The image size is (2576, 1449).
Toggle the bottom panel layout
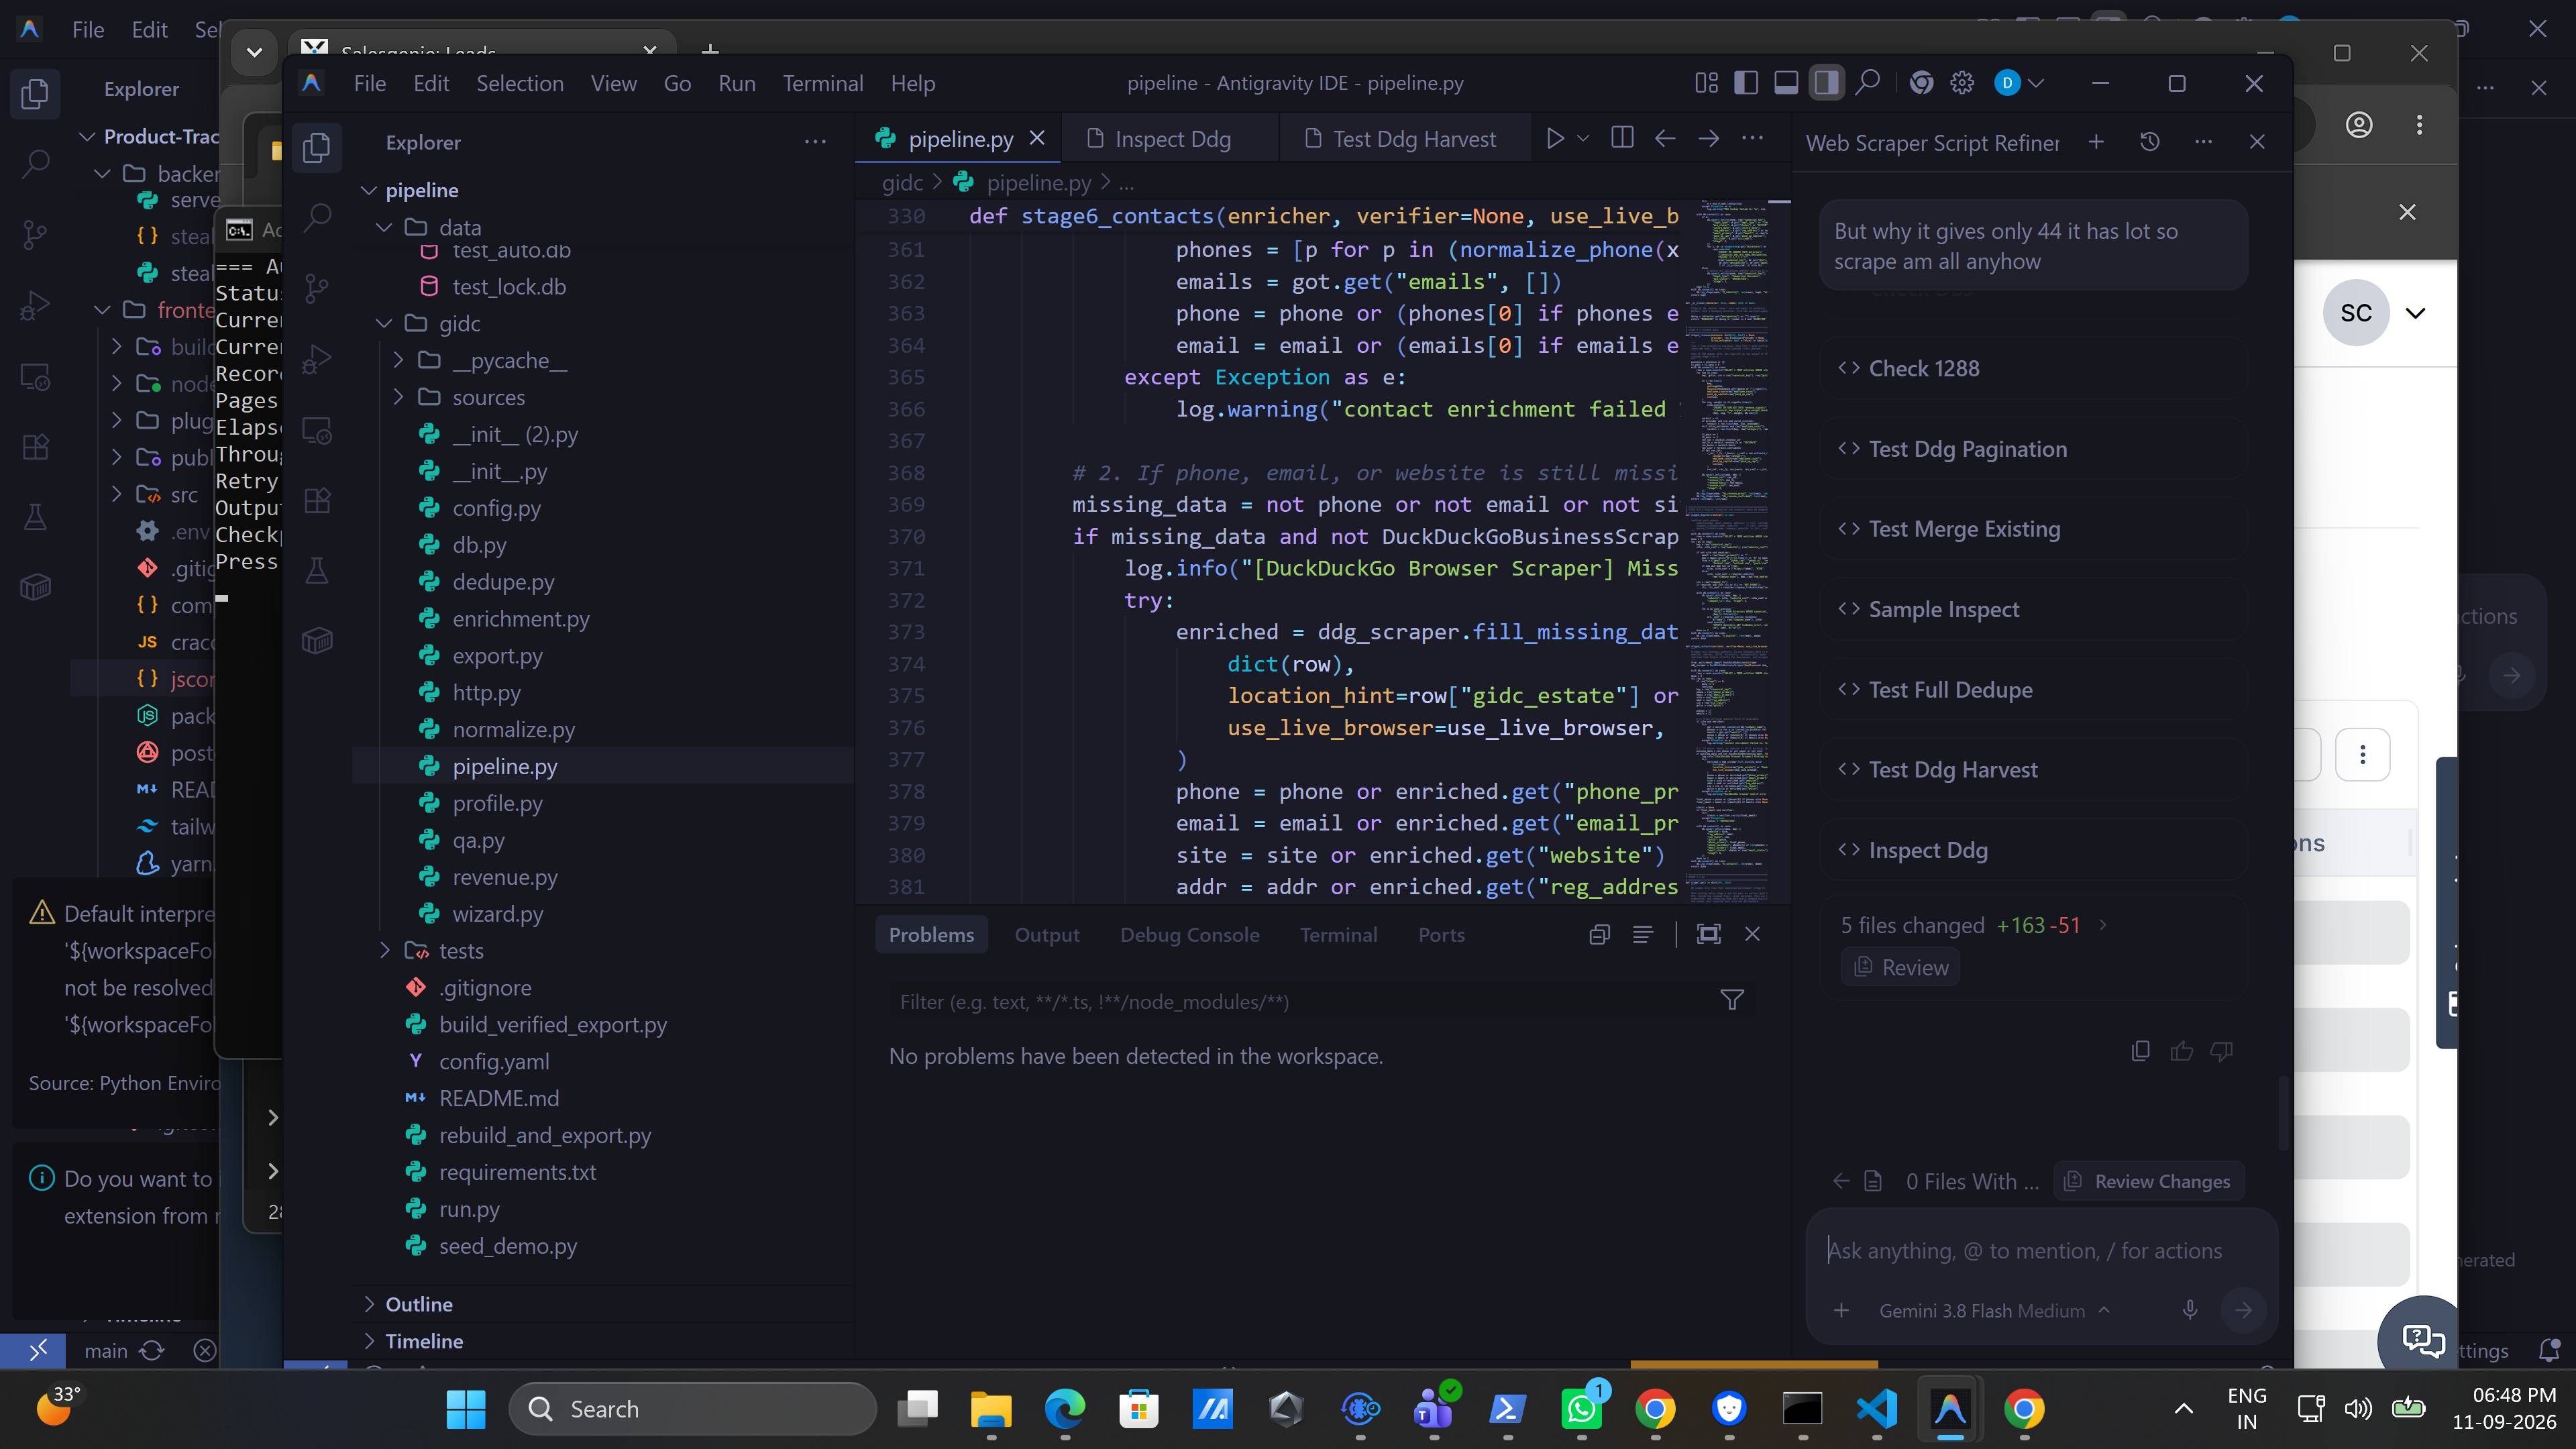pyautogui.click(x=1786, y=83)
